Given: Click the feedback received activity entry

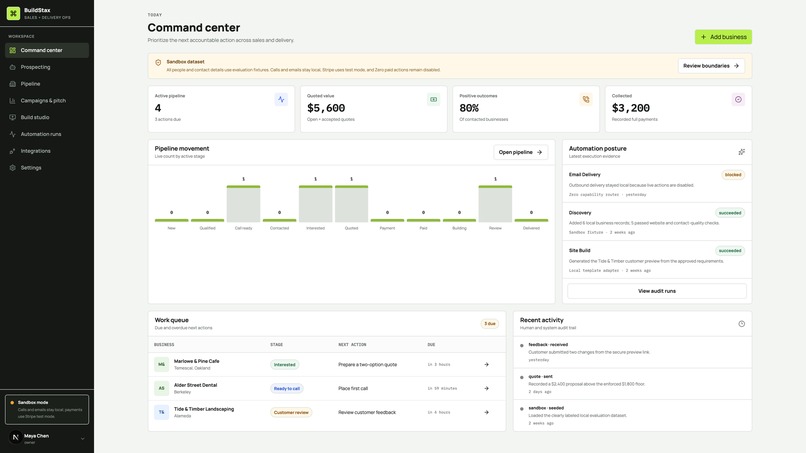Looking at the screenshot, I should pos(632,352).
